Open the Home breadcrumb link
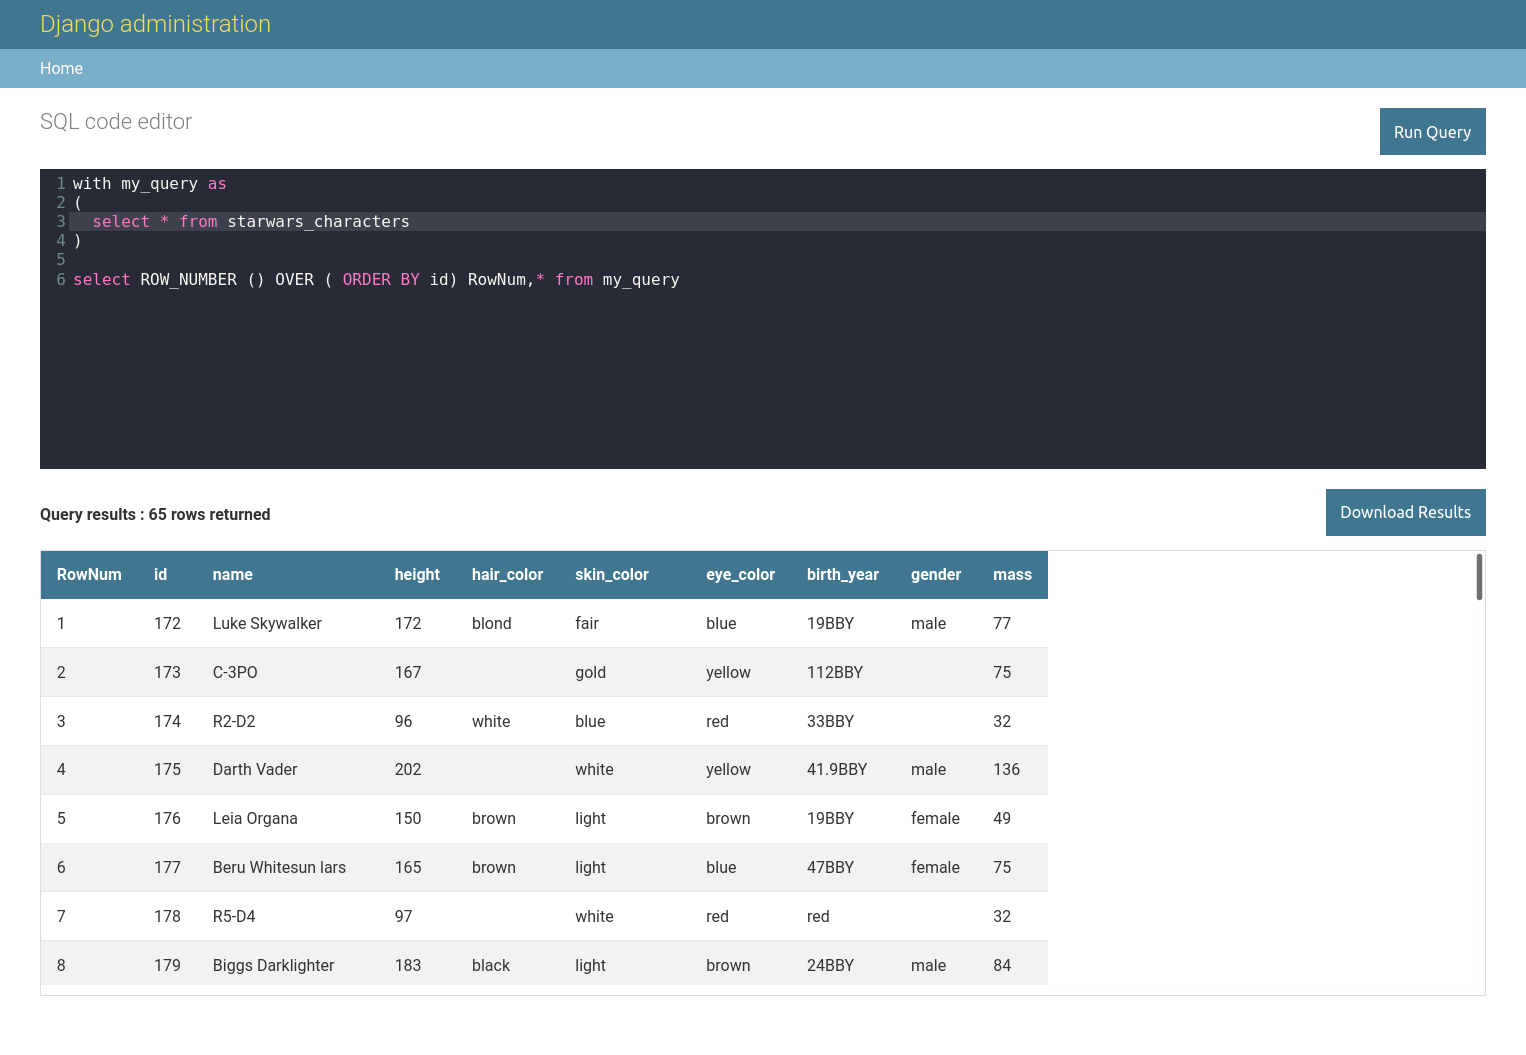The height and width of the screenshot is (1055, 1526). 61,68
